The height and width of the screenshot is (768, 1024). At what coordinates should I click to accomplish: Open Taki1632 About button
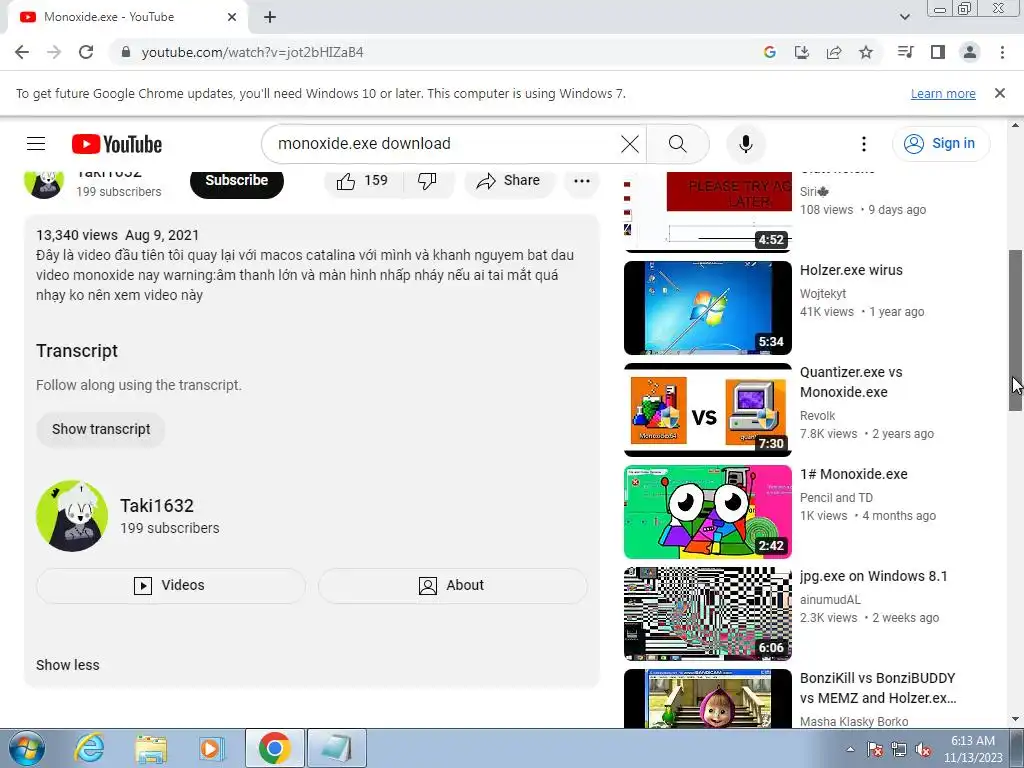pos(453,585)
